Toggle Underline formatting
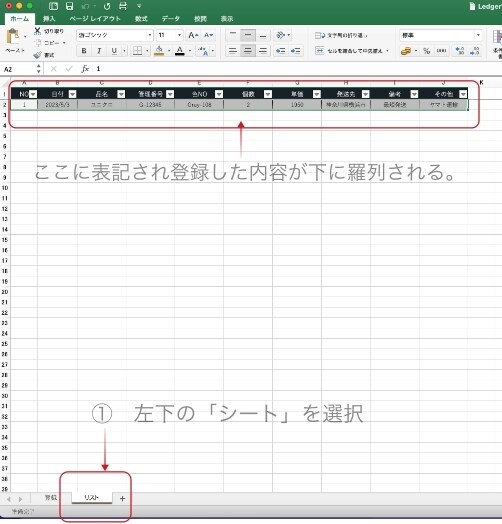Screen dimensions: 502x524 (x=114, y=51)
